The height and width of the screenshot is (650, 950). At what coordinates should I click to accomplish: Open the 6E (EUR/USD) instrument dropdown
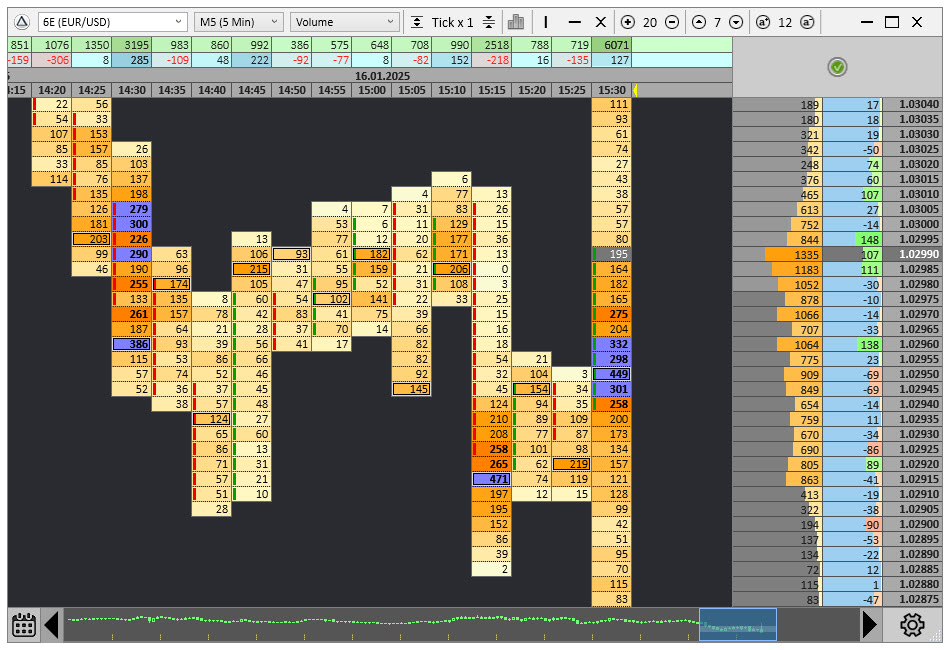(112, 22)
